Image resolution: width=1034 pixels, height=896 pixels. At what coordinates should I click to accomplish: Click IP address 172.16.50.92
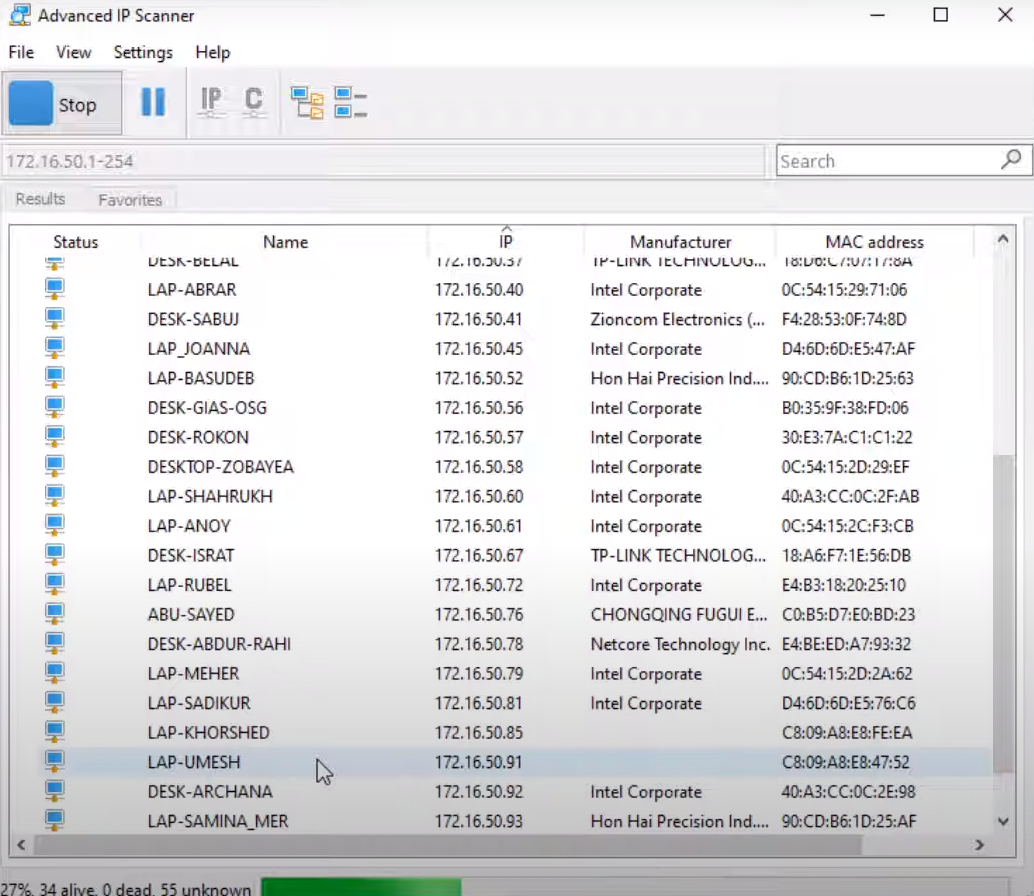479,791
